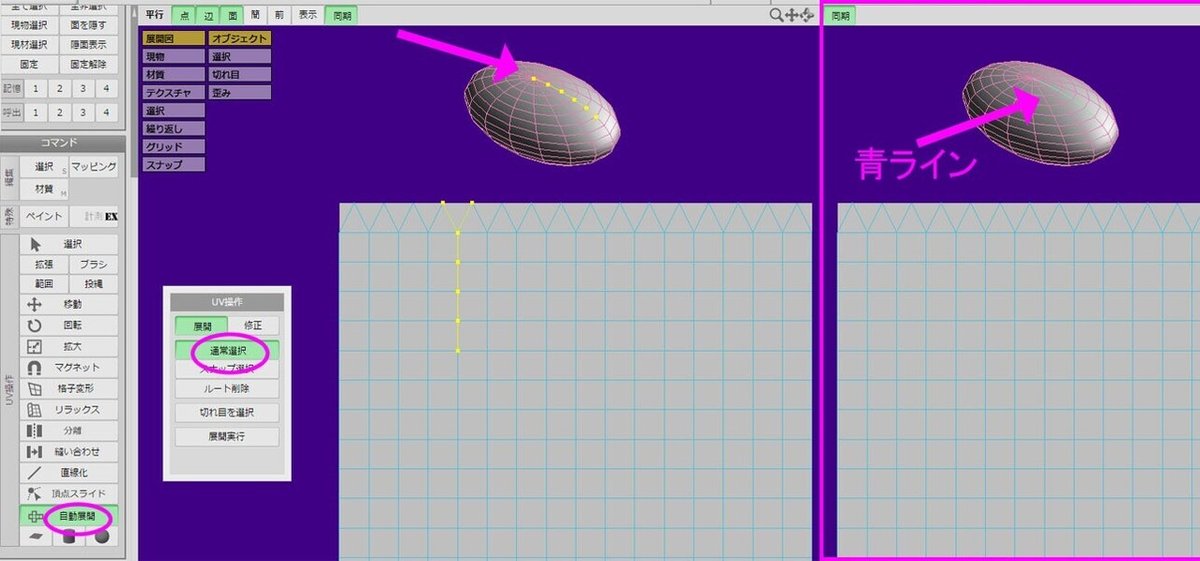Toggle 前 (front only) display mode

pyautogui.click(x=279, y=15)
